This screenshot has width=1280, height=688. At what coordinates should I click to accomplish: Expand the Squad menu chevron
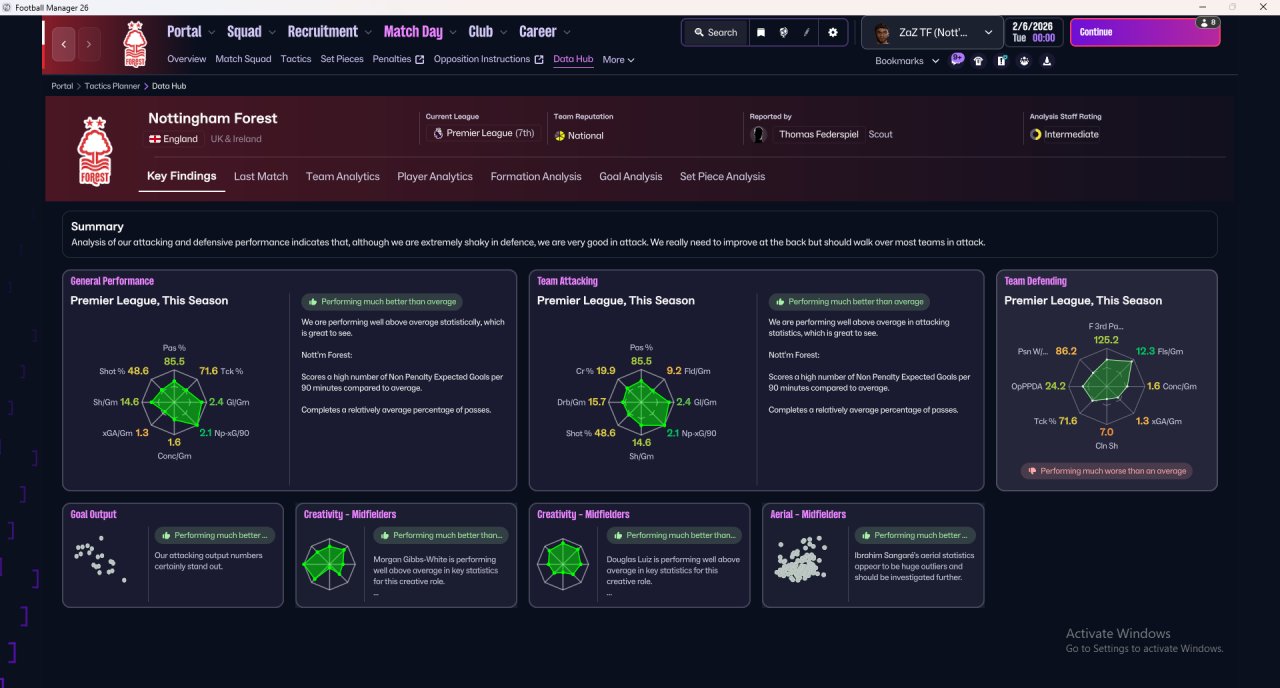(274, 32)
